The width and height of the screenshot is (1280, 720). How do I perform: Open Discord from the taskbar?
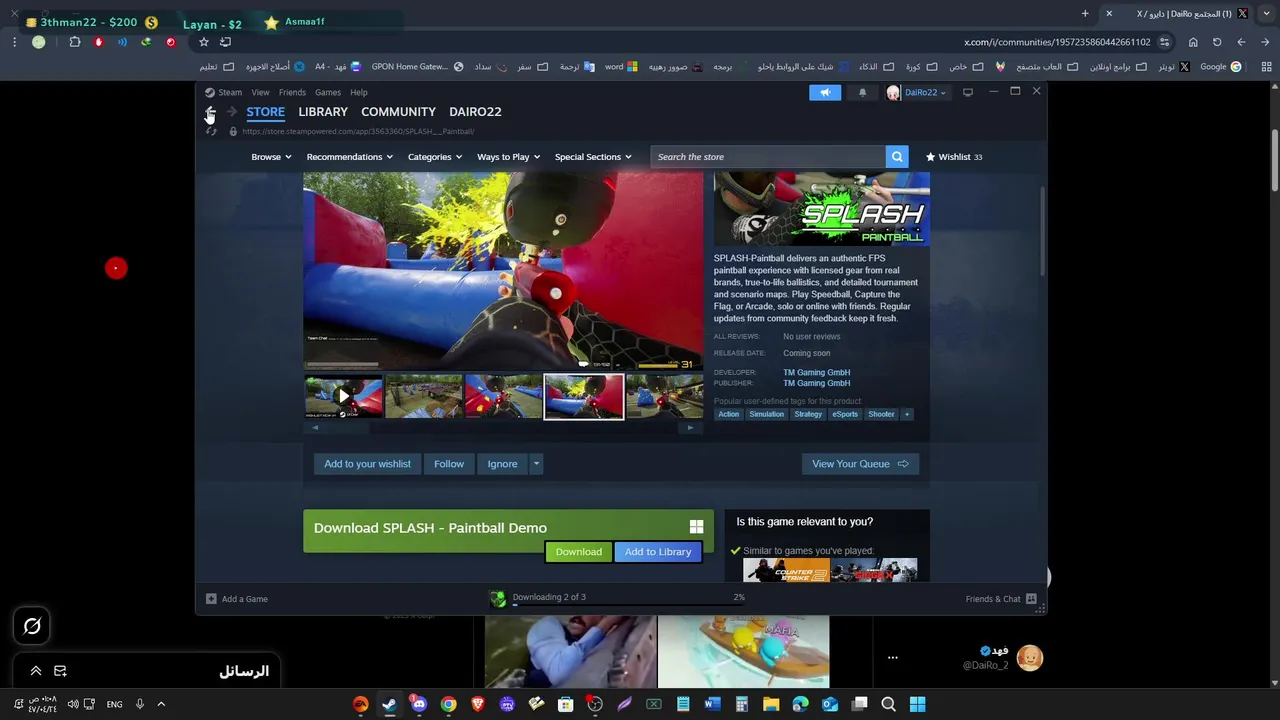coord(419,704)
